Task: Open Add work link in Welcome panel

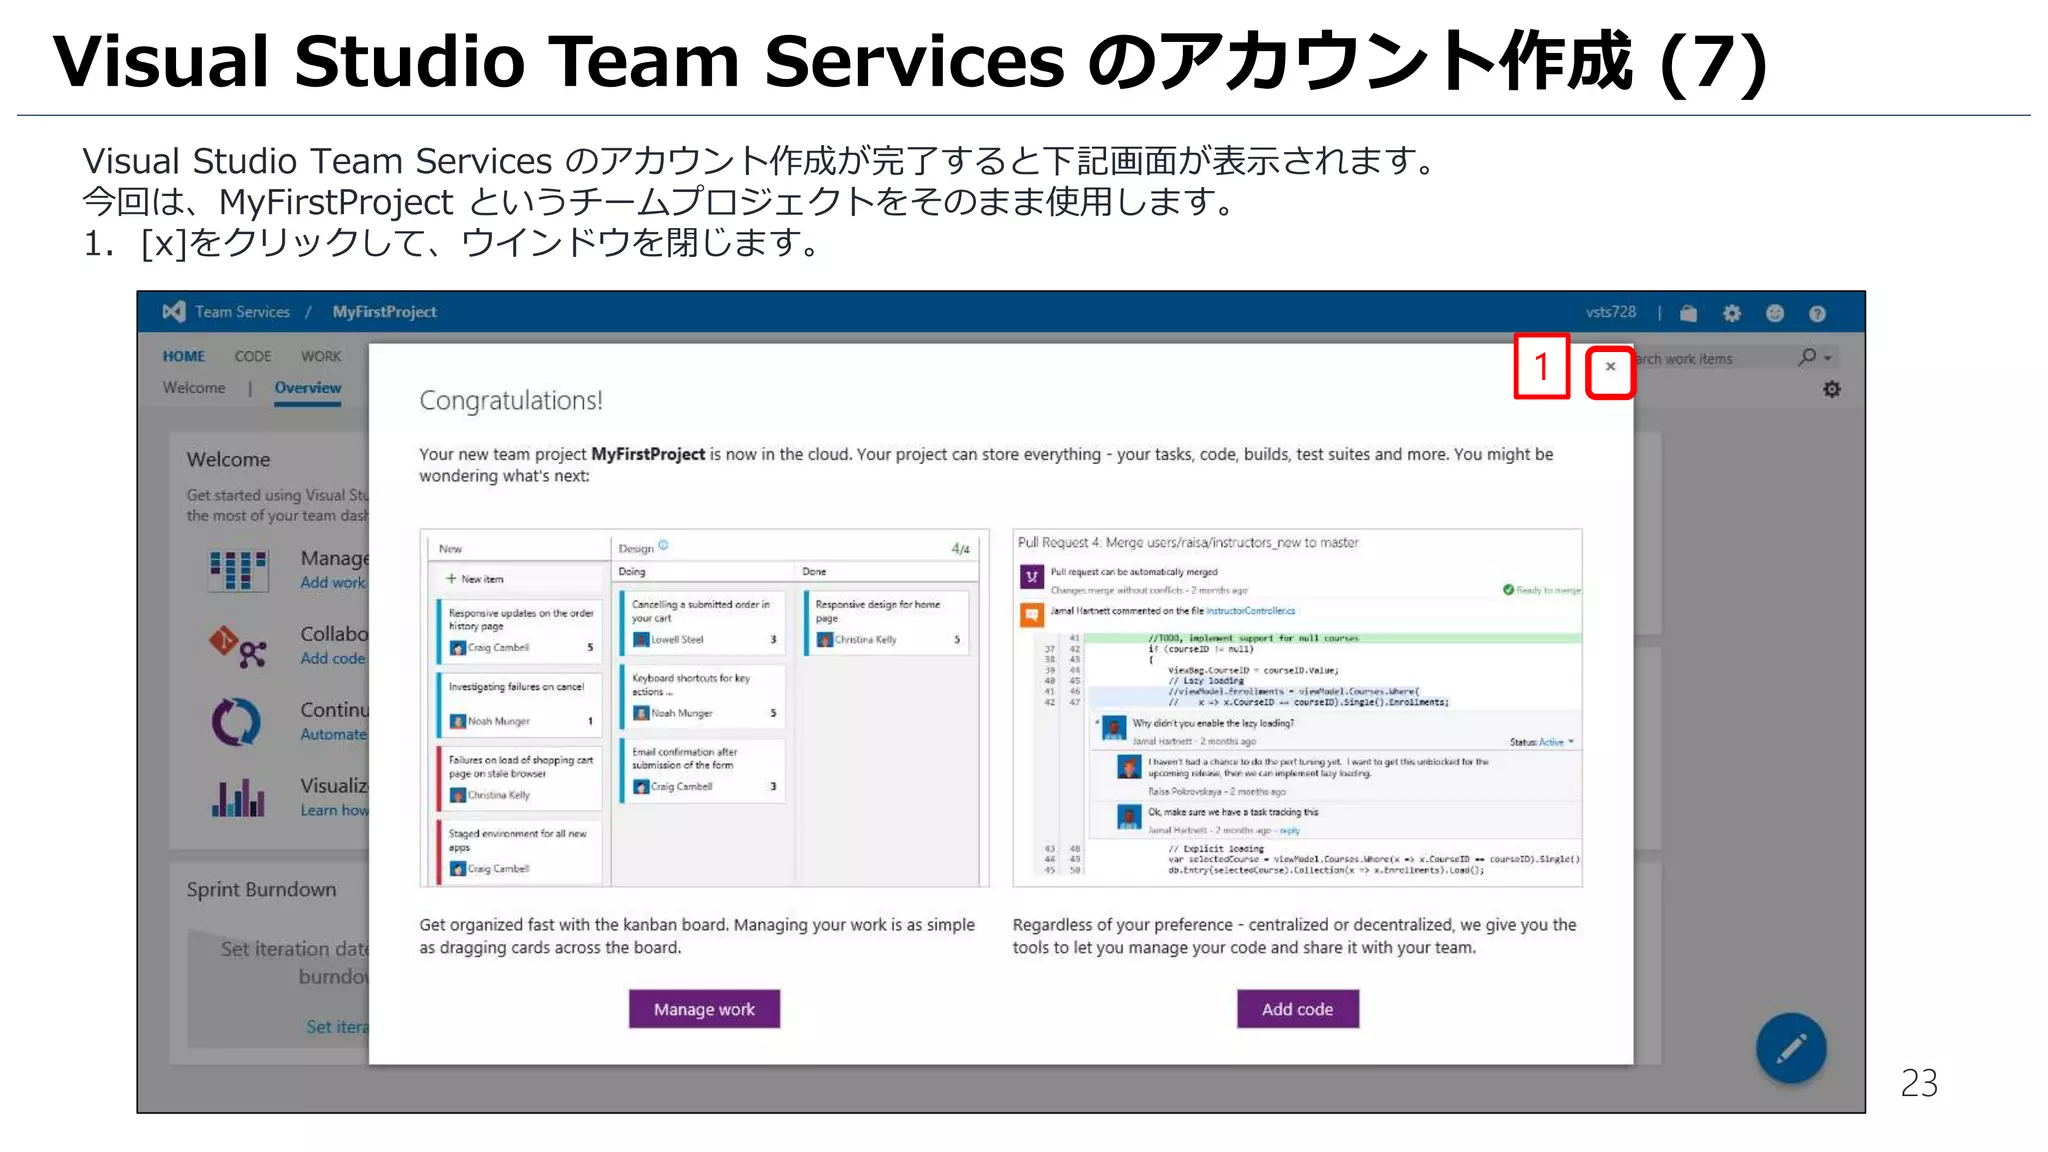Action: [x=334, y=583]
